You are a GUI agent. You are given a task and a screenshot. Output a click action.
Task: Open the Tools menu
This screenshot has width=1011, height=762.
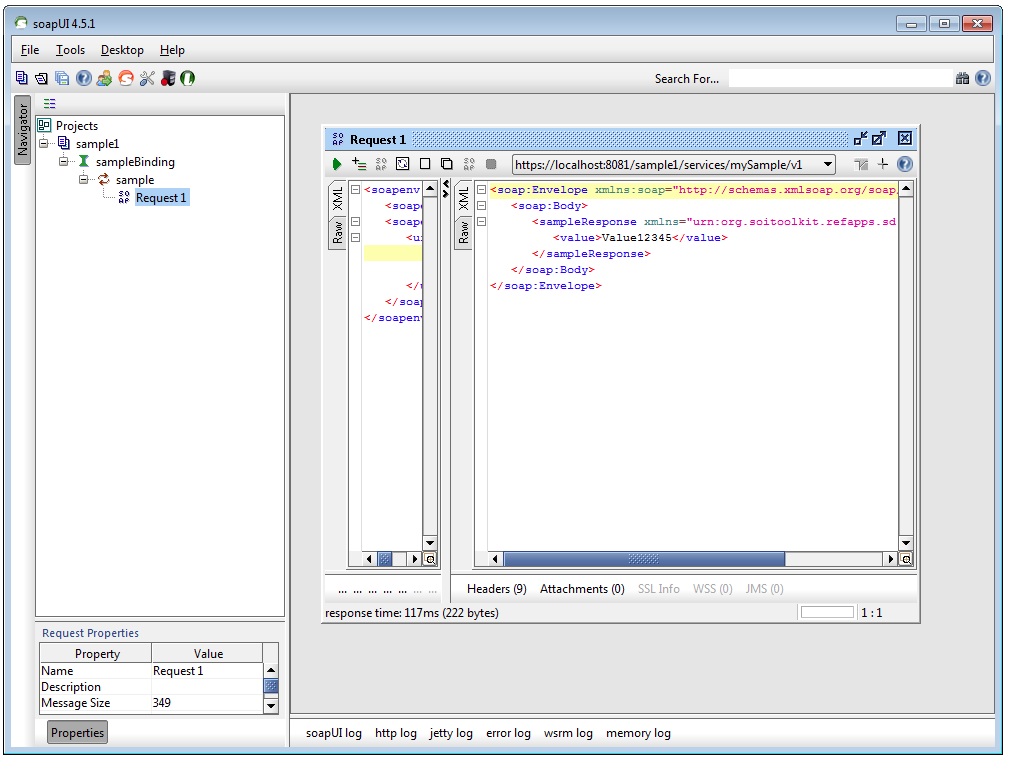70,50
